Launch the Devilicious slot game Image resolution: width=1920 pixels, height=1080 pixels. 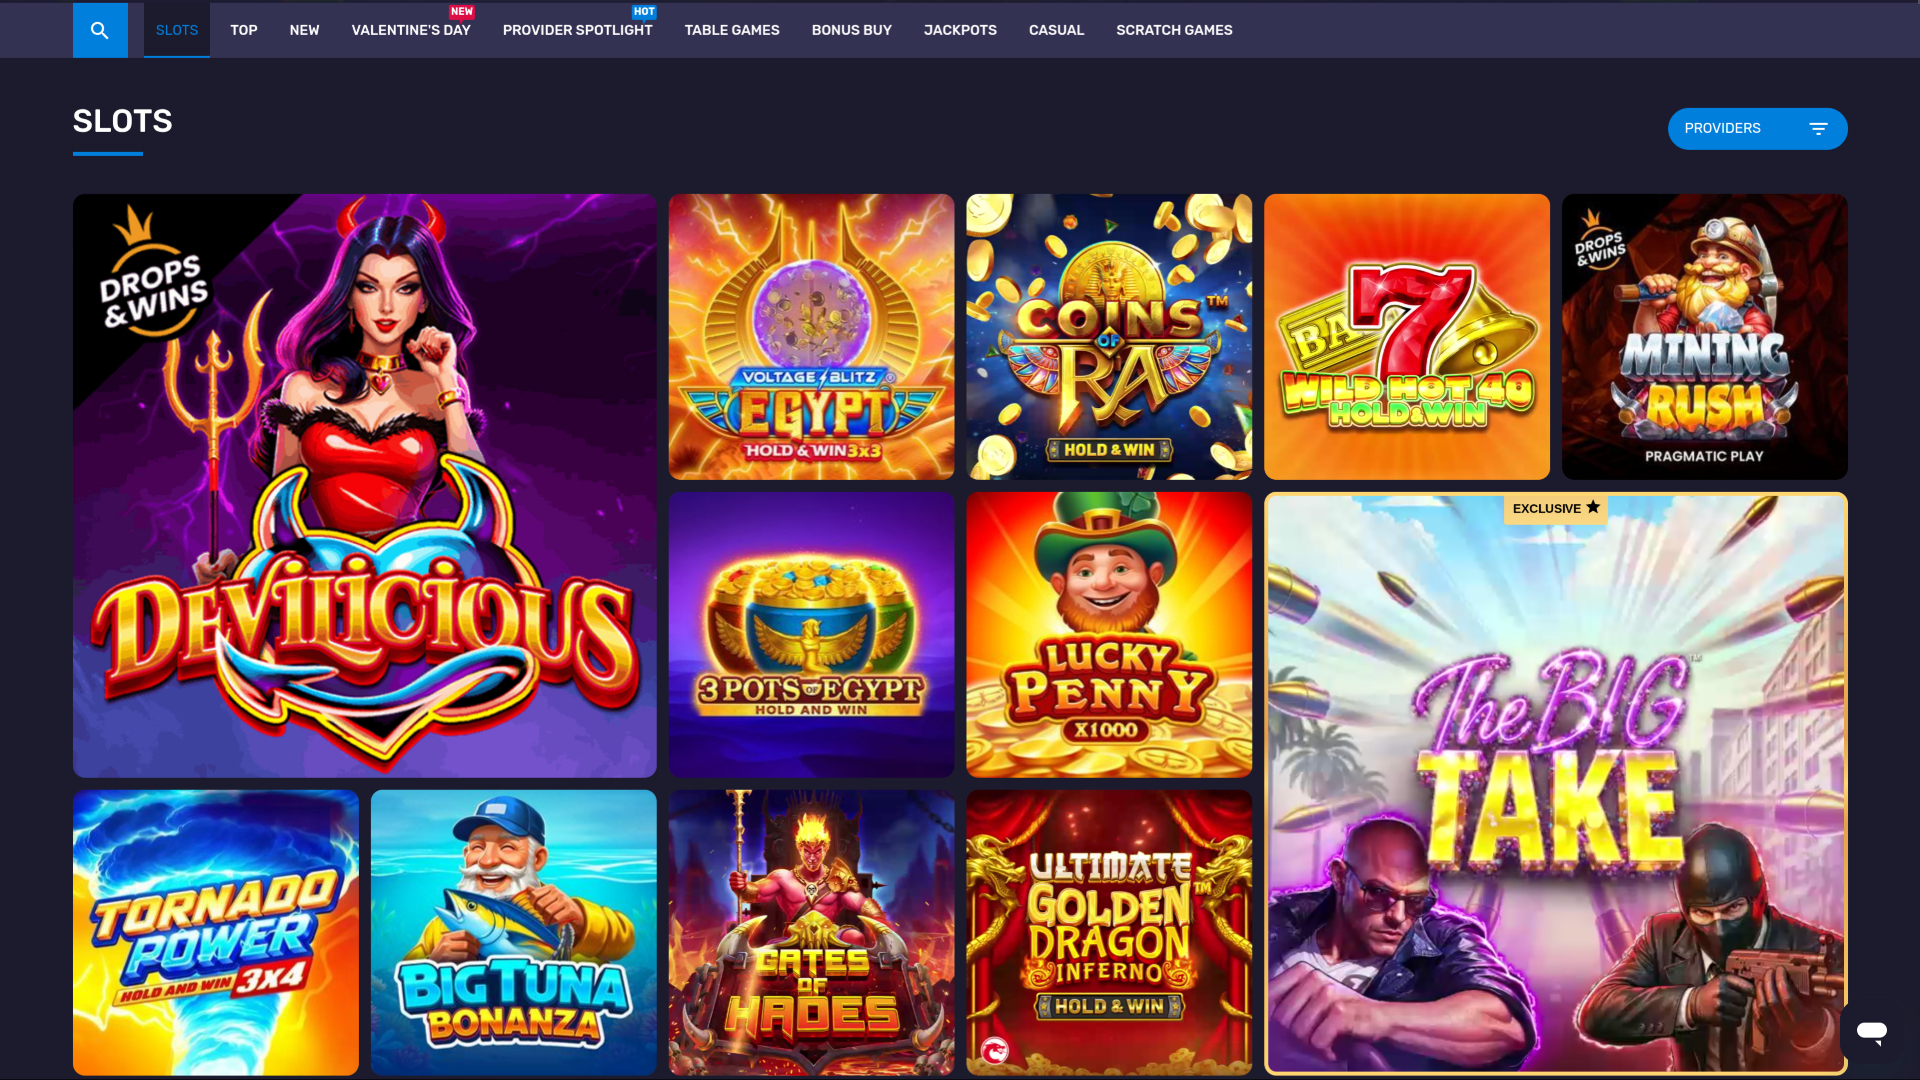click(364, 485)
